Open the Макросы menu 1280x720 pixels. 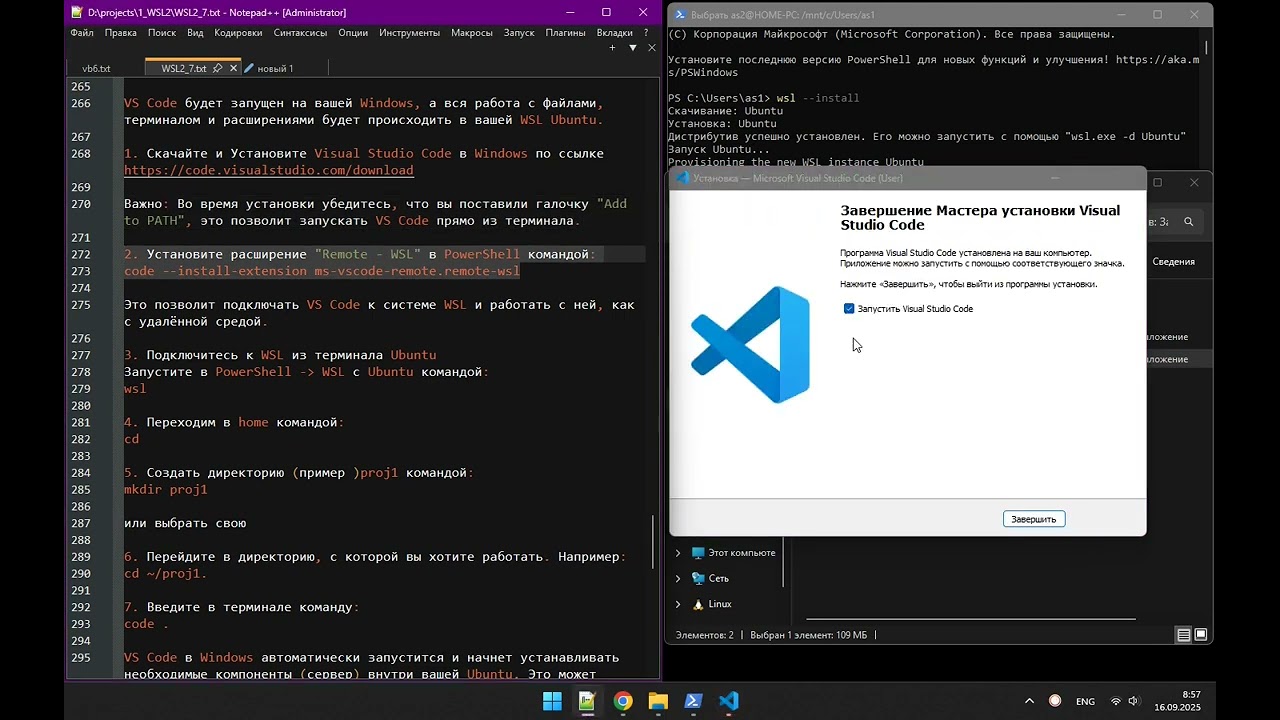pos(472,32)
